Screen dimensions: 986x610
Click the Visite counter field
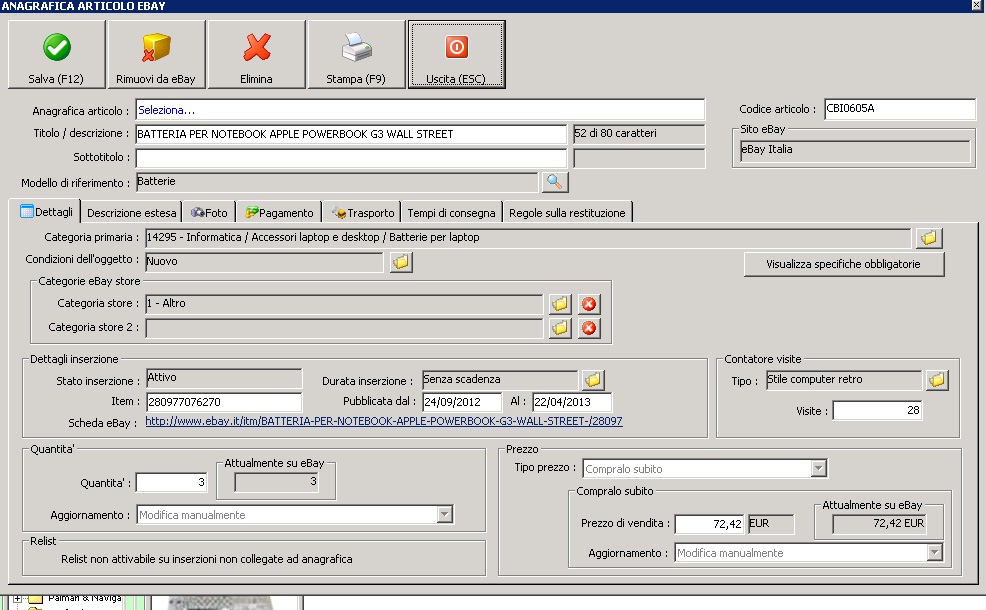click(x=877, y=411)
